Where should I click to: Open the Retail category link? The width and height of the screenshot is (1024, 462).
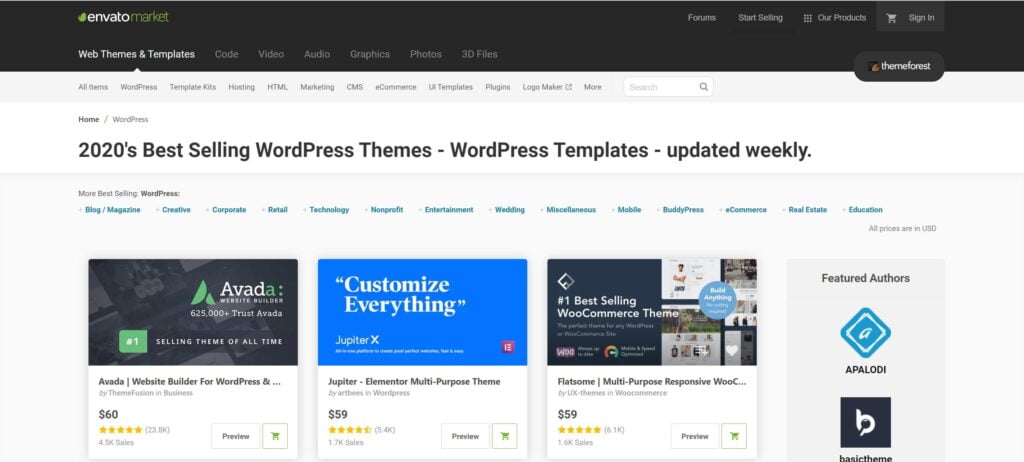tap(278, 210)
